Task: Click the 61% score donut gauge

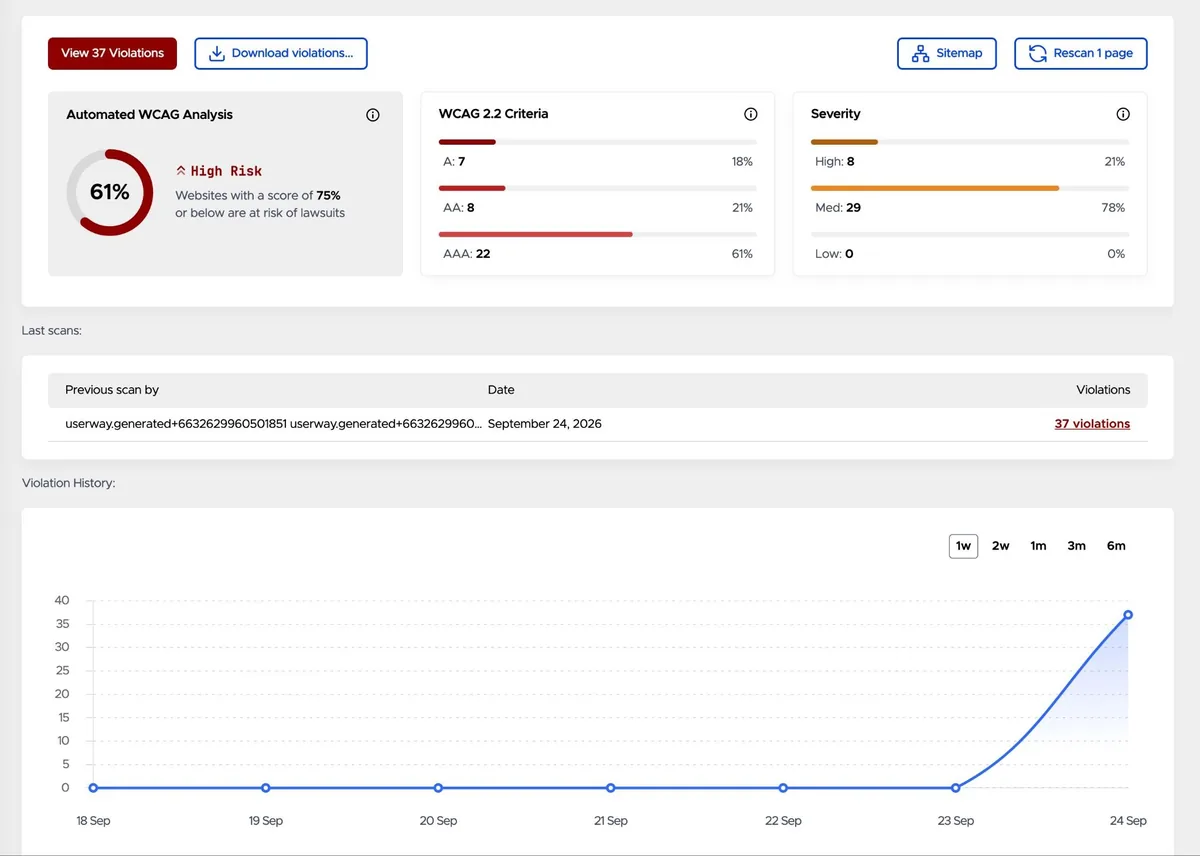Action: [x=110, y=193]
